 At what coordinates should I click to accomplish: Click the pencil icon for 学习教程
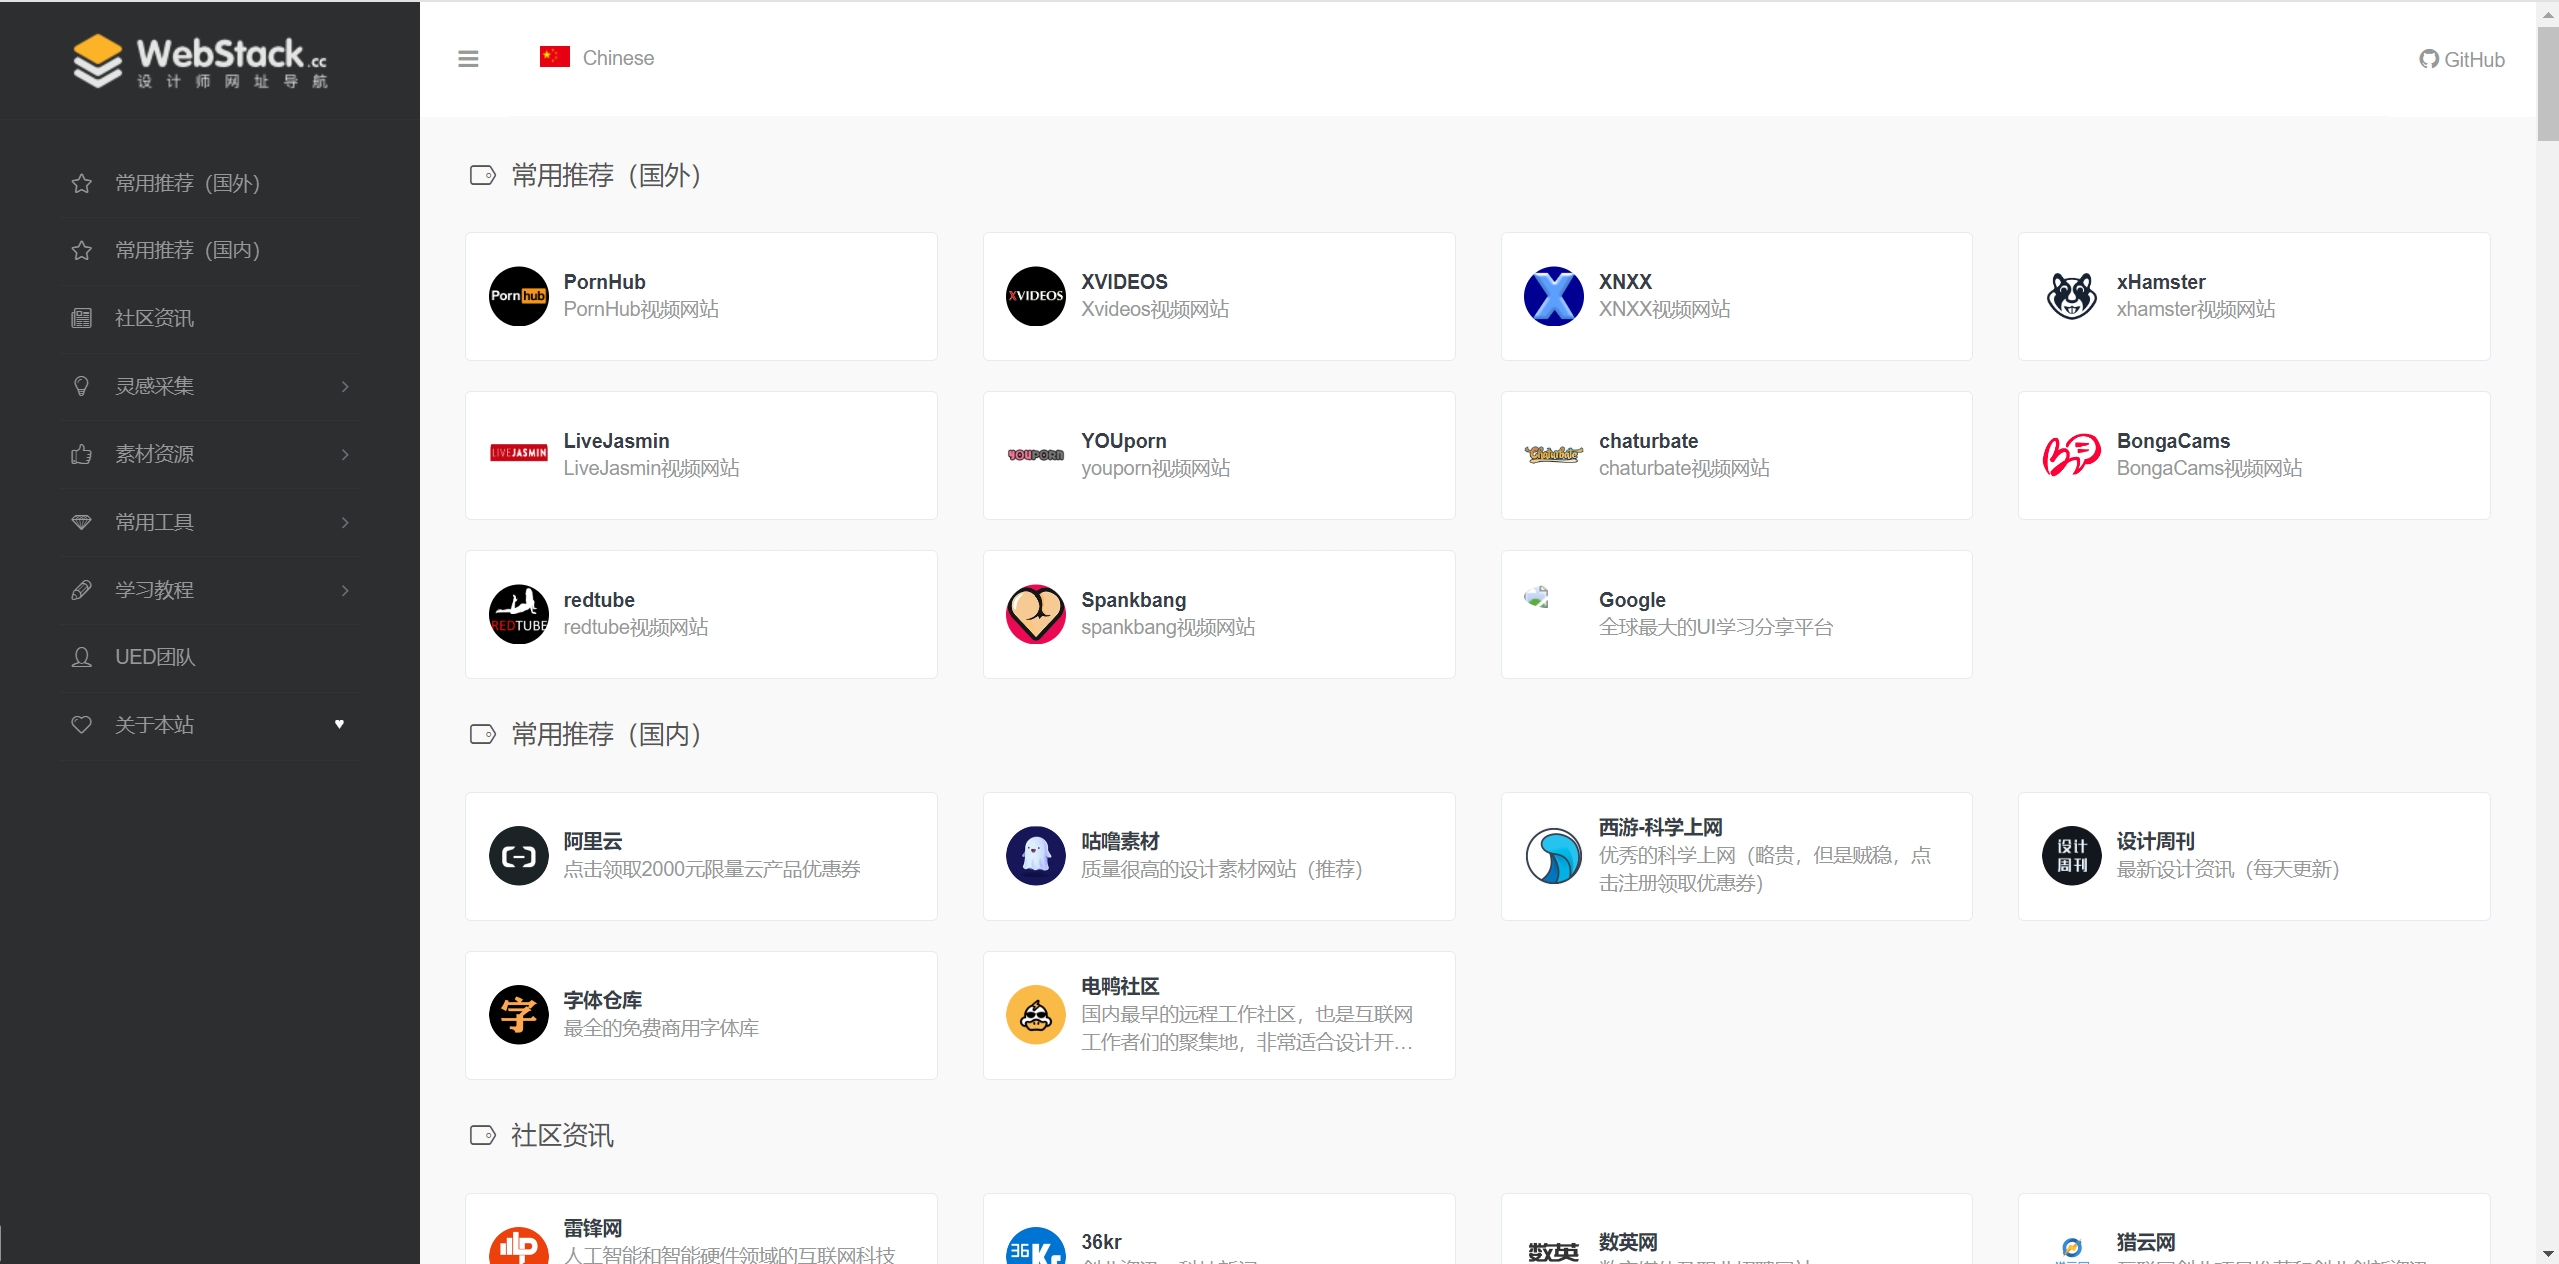coord(82,590)
